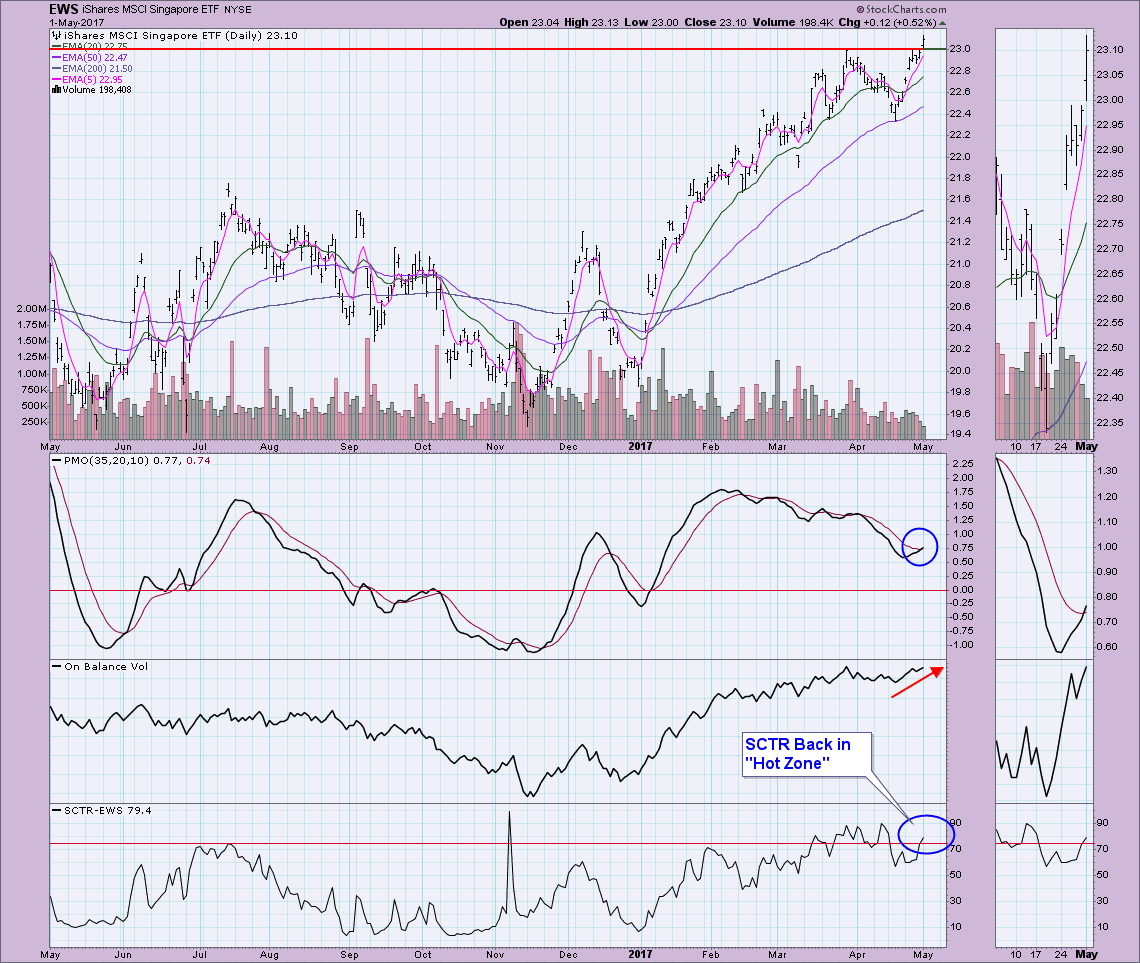
Task: Click the 1.00M volume axis label
Action: 32,374
